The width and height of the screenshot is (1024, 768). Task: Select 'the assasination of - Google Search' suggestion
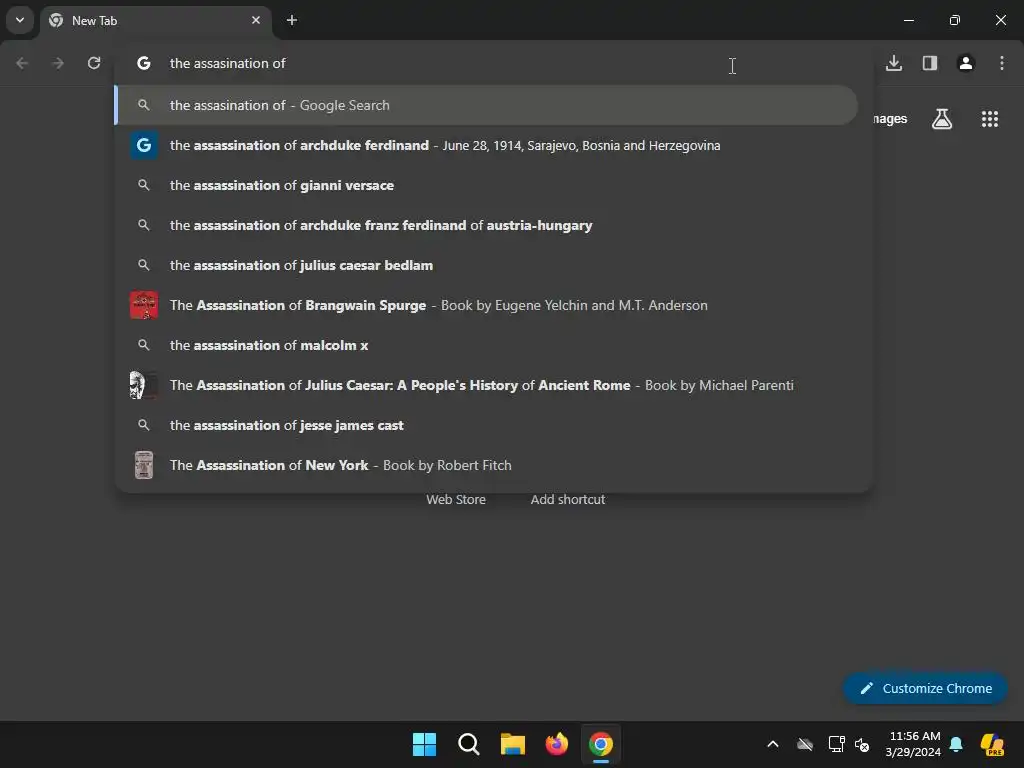point(486,105)
